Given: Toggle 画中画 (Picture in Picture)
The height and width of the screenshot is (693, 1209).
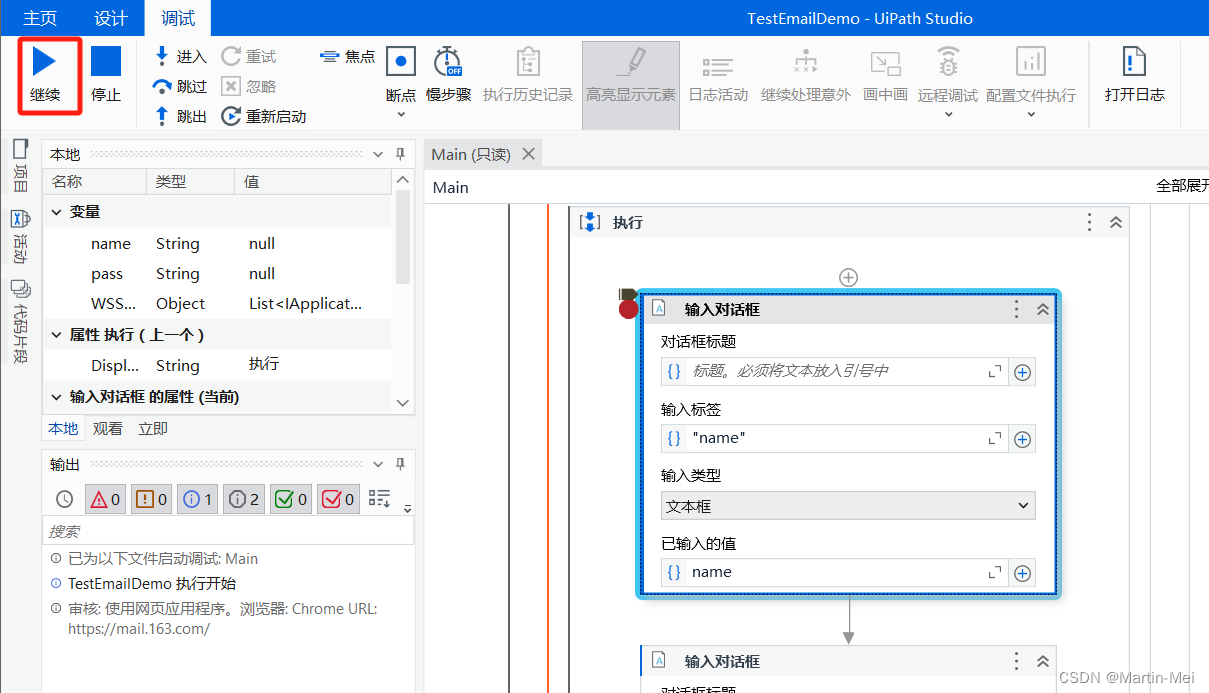Looking at the screenshot, I should click(x=885, y=75).
